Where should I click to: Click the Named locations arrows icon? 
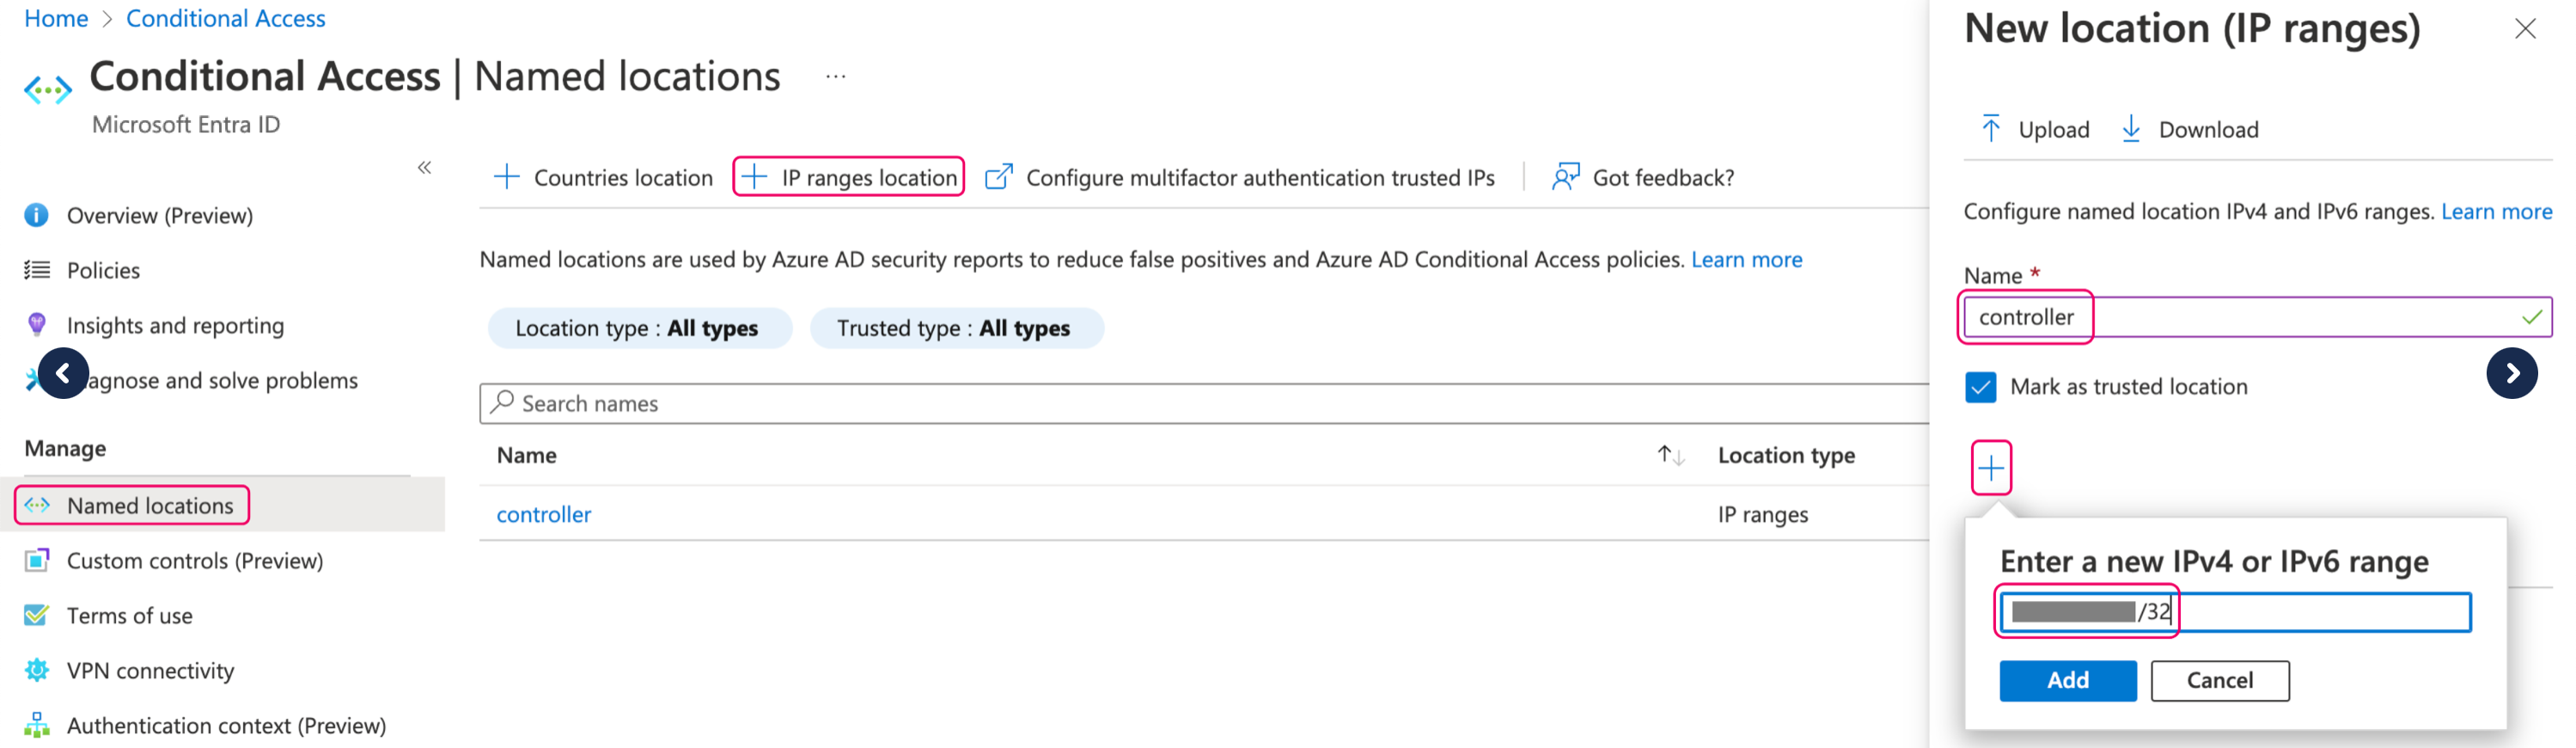(x=37, y=505)
